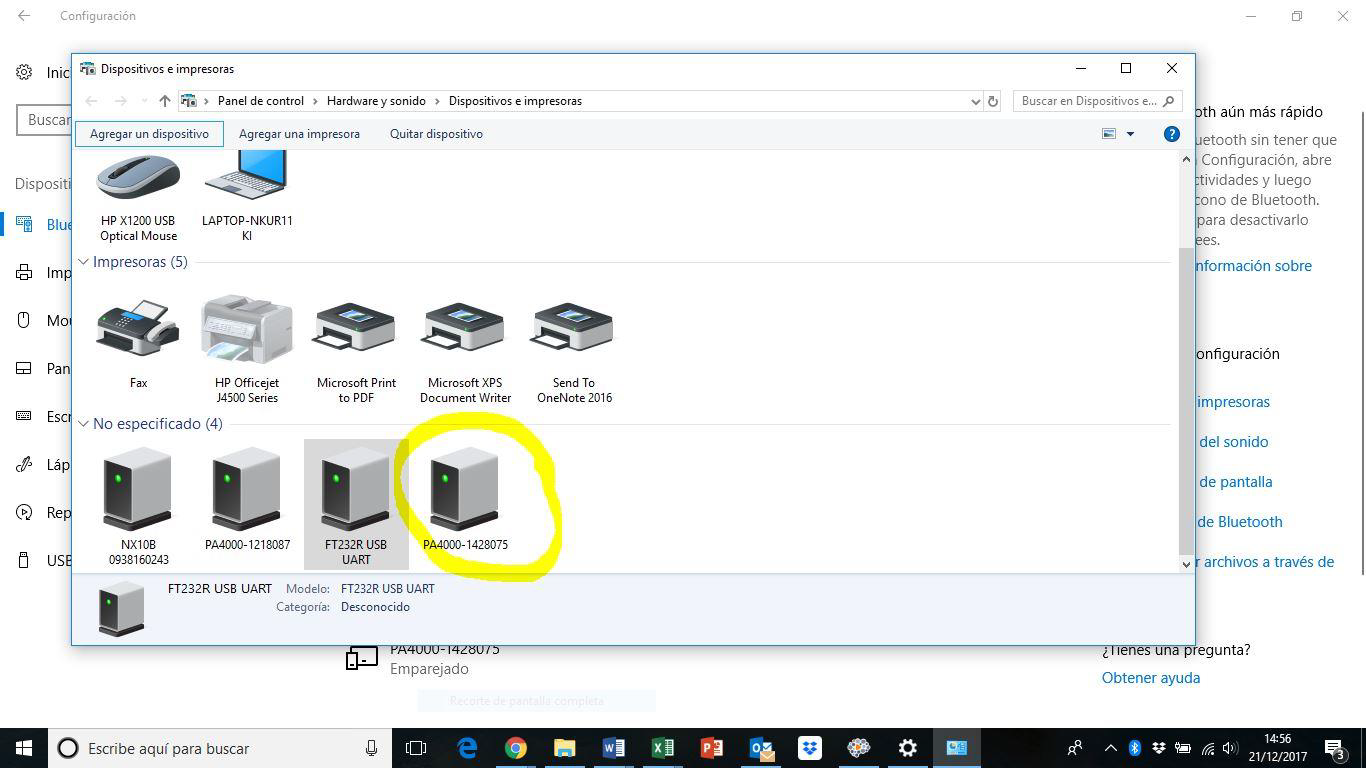Click the Escribe aquí para buscar box
The image size is (1366, 768).
click(x=220, y=748)
